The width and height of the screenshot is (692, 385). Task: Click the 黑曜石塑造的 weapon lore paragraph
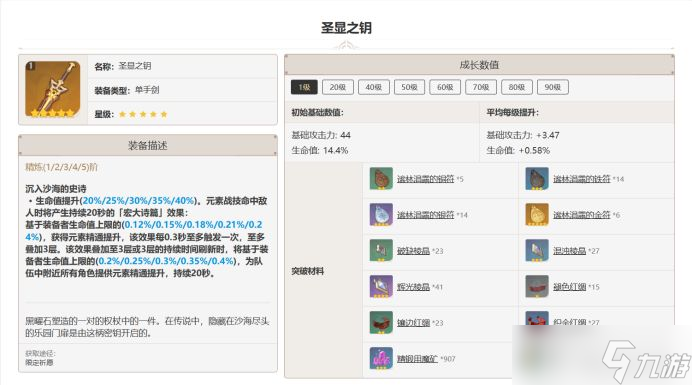pyautogui.click(x=147, y=327)
